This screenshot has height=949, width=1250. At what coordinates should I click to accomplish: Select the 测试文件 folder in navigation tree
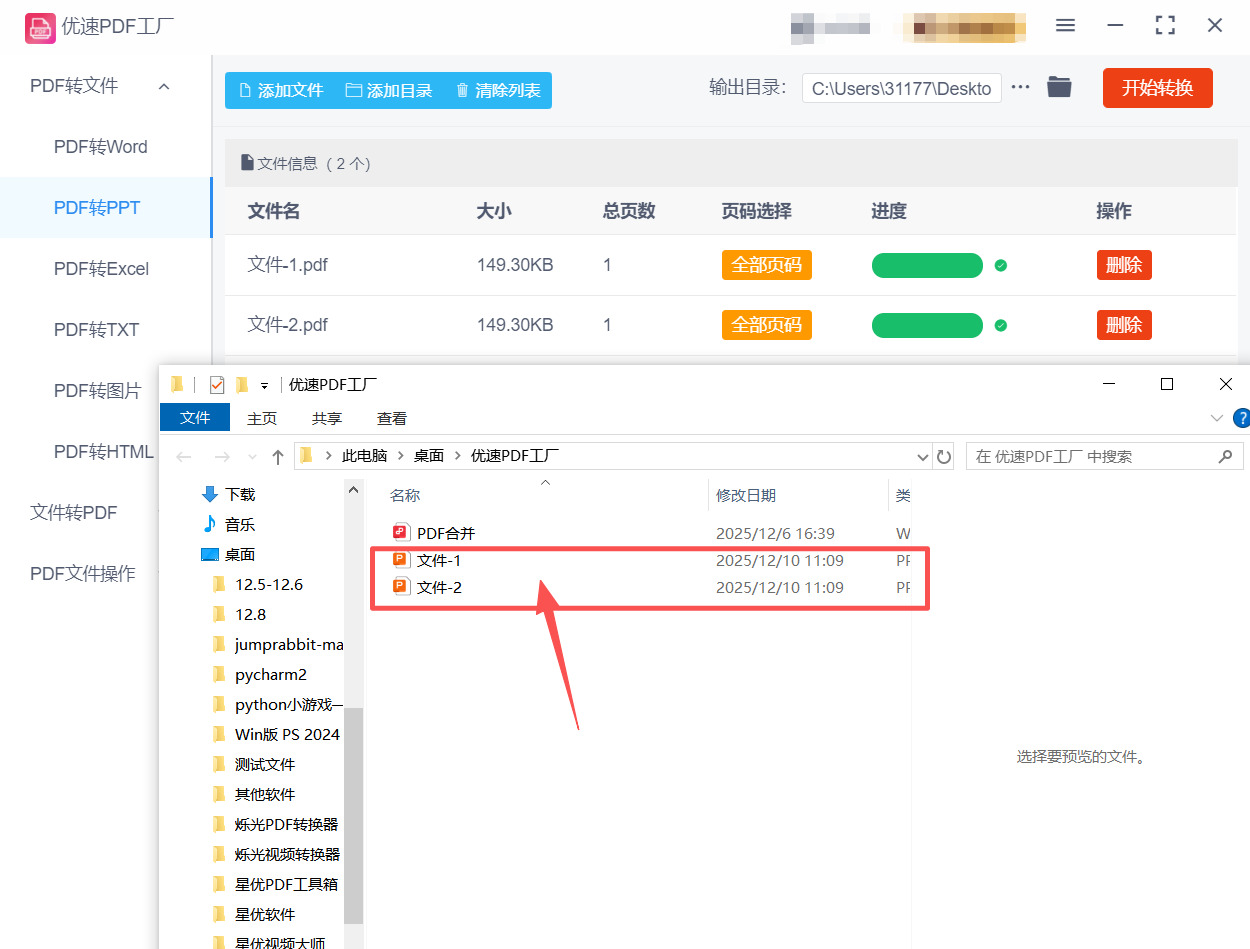click(x=265, y=764)
